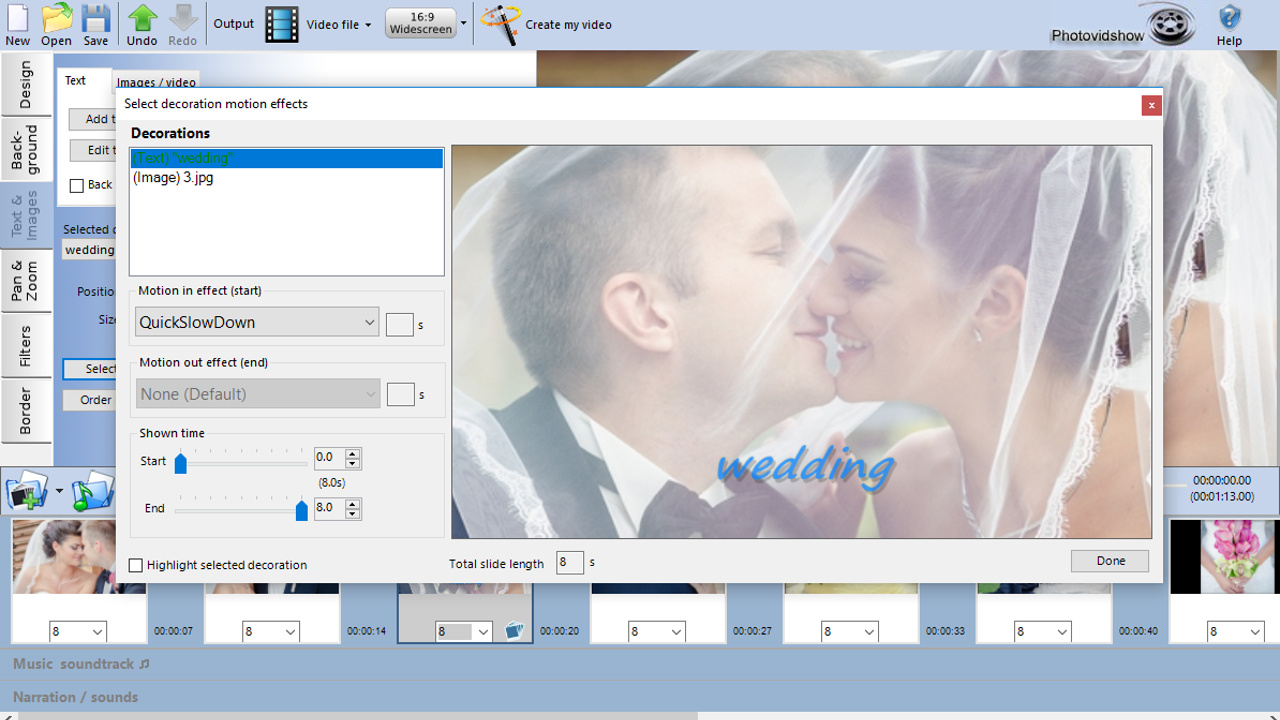
Task: Click the add music icon above the timeline
Action: (x=93, y=490)
